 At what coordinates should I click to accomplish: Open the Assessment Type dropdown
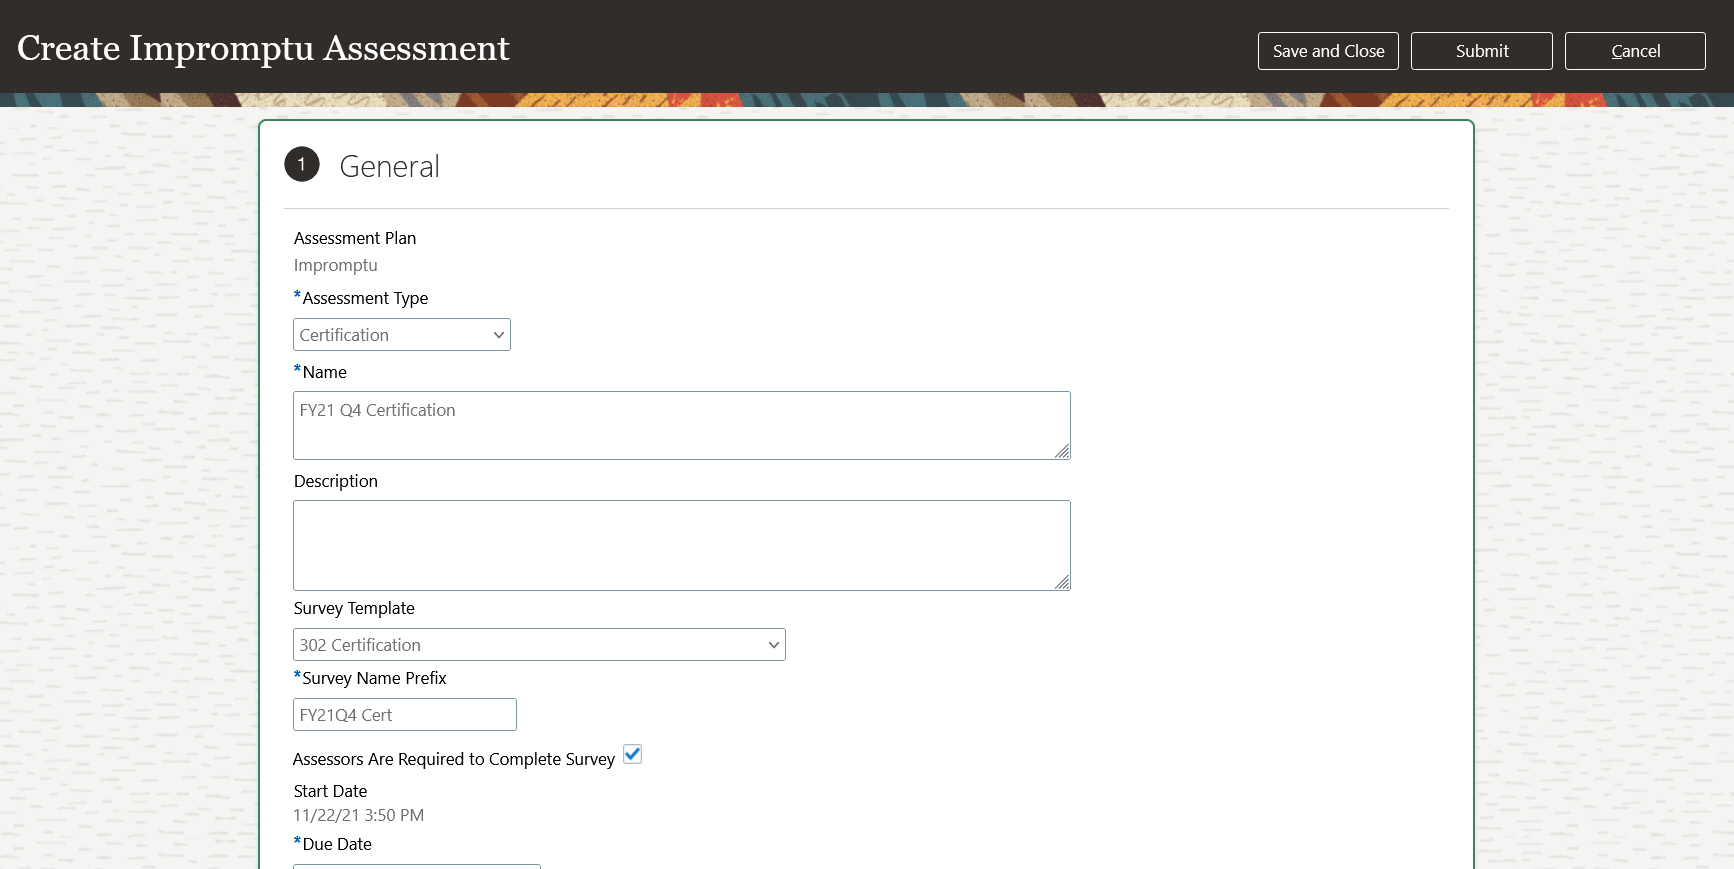pos(401,335)
